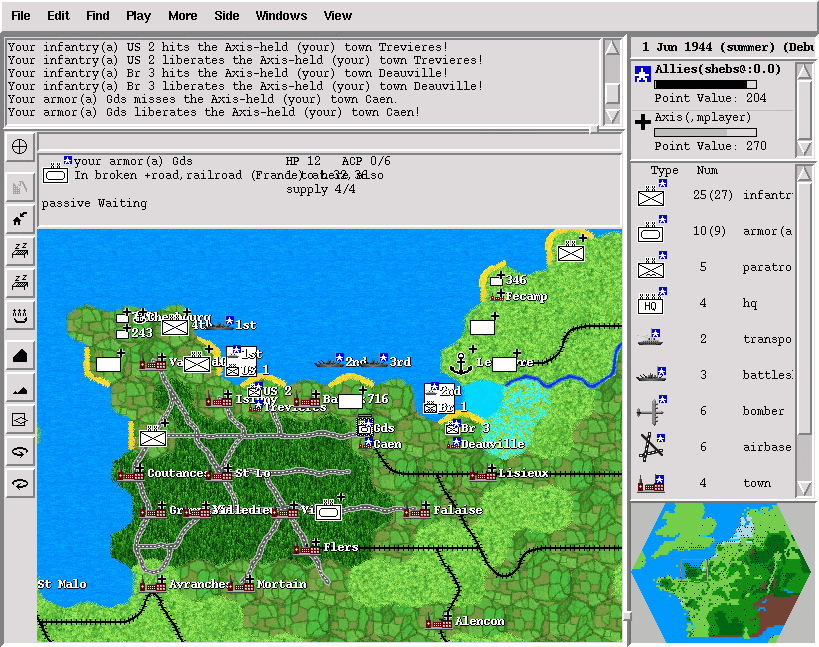Click unit type list scrollbar down arrow
The width and height of the screenshot is (819, 647).
coord(804,488)
